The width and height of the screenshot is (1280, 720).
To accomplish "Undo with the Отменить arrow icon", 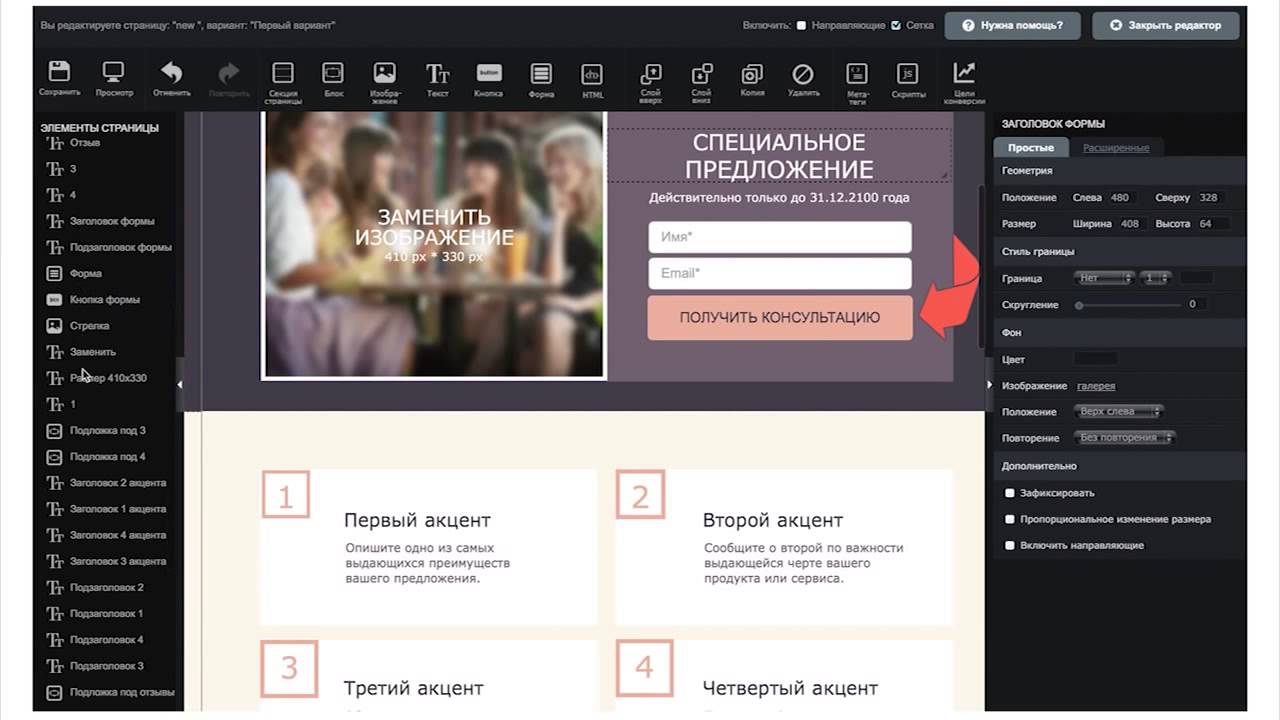I will 172,72.
